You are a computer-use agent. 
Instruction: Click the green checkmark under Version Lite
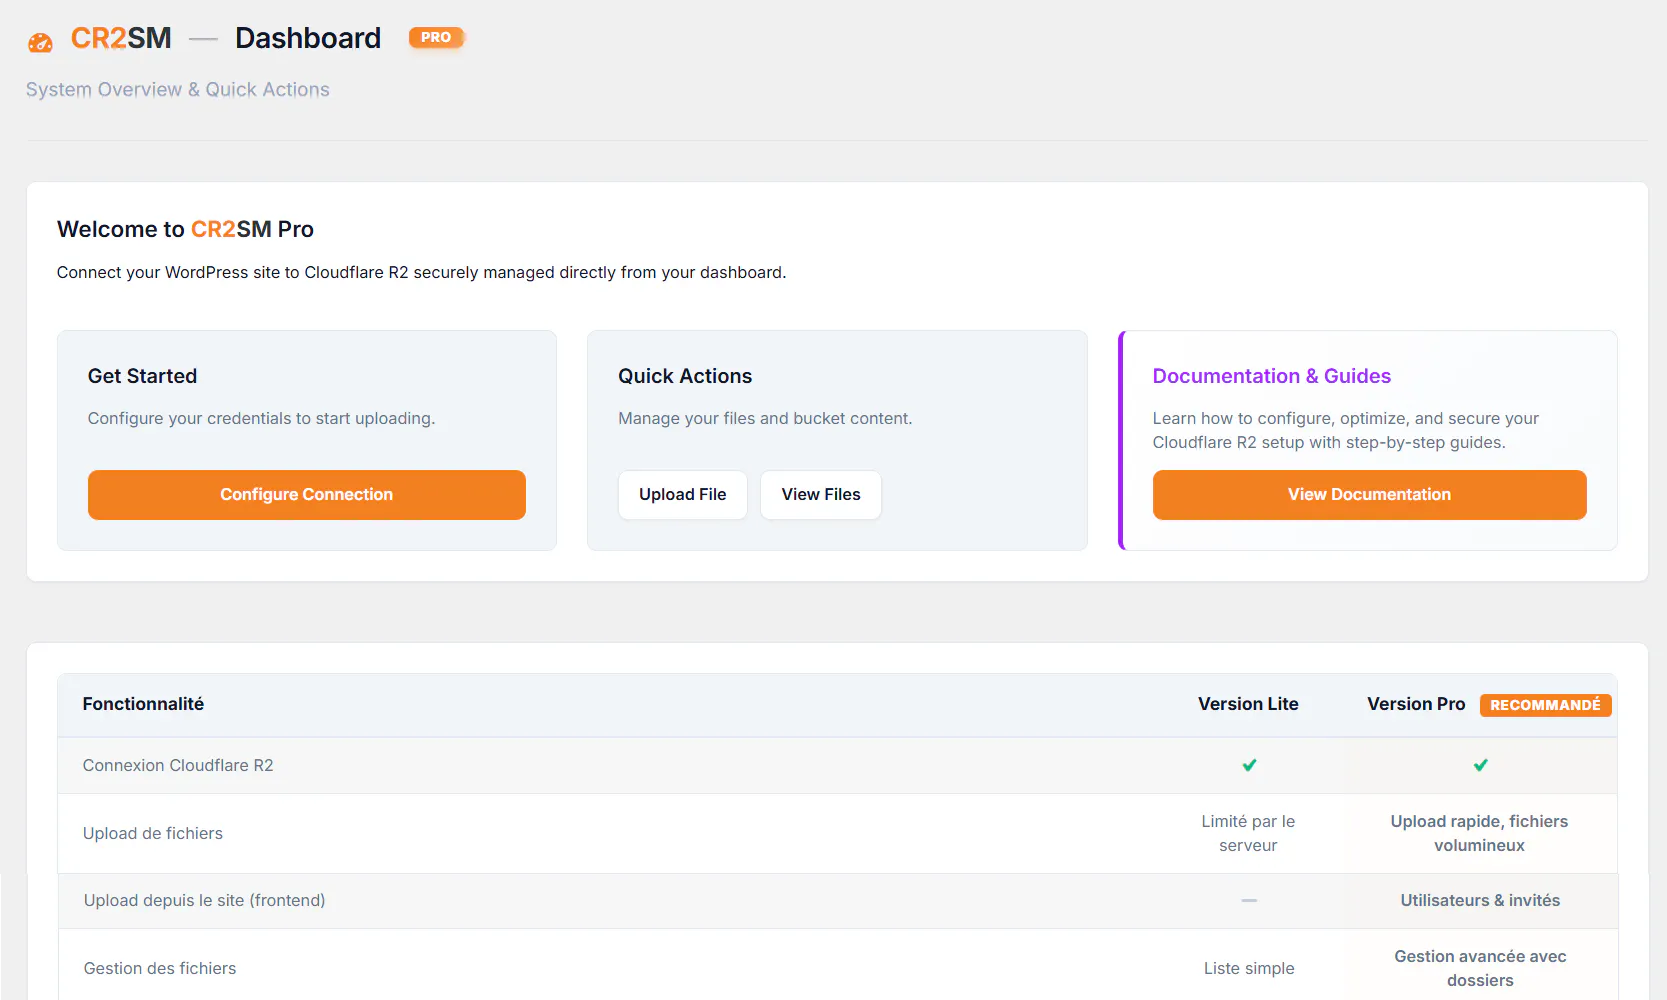click(x=1249, y=765)
